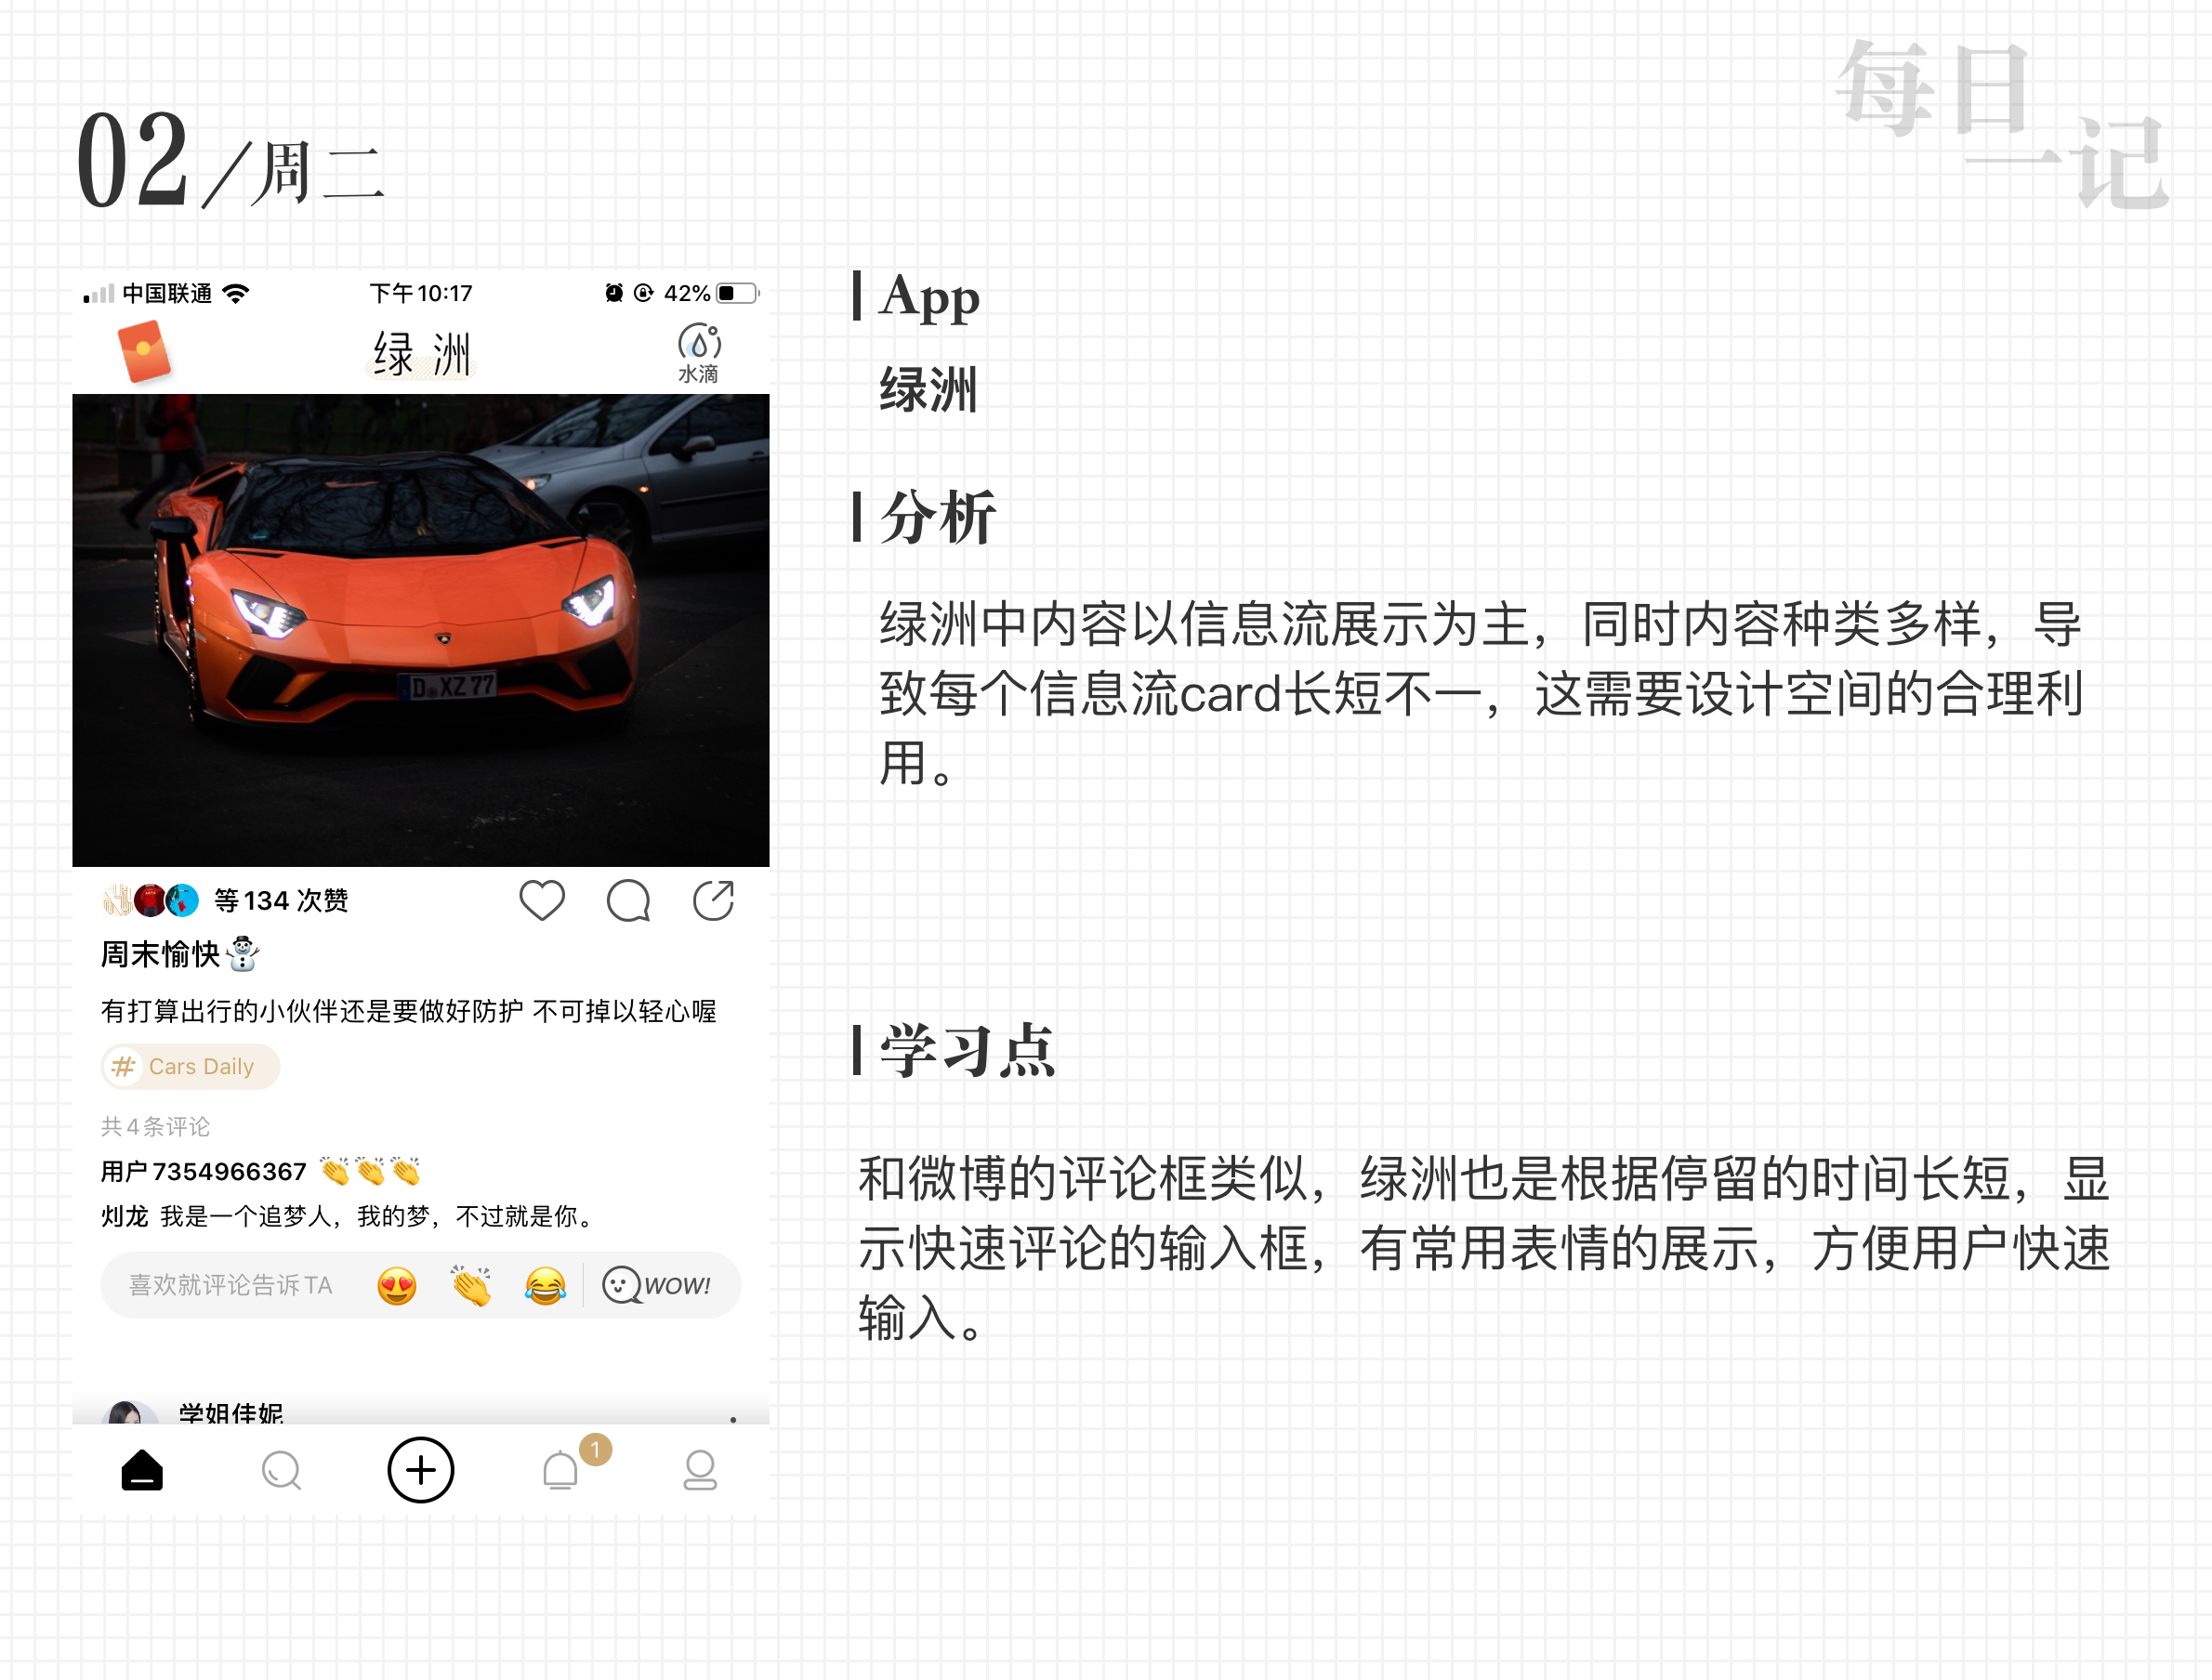2212x1680 pixels.
Task: Open the 水滴 water drop icon
Action: (x=699, y=353)
